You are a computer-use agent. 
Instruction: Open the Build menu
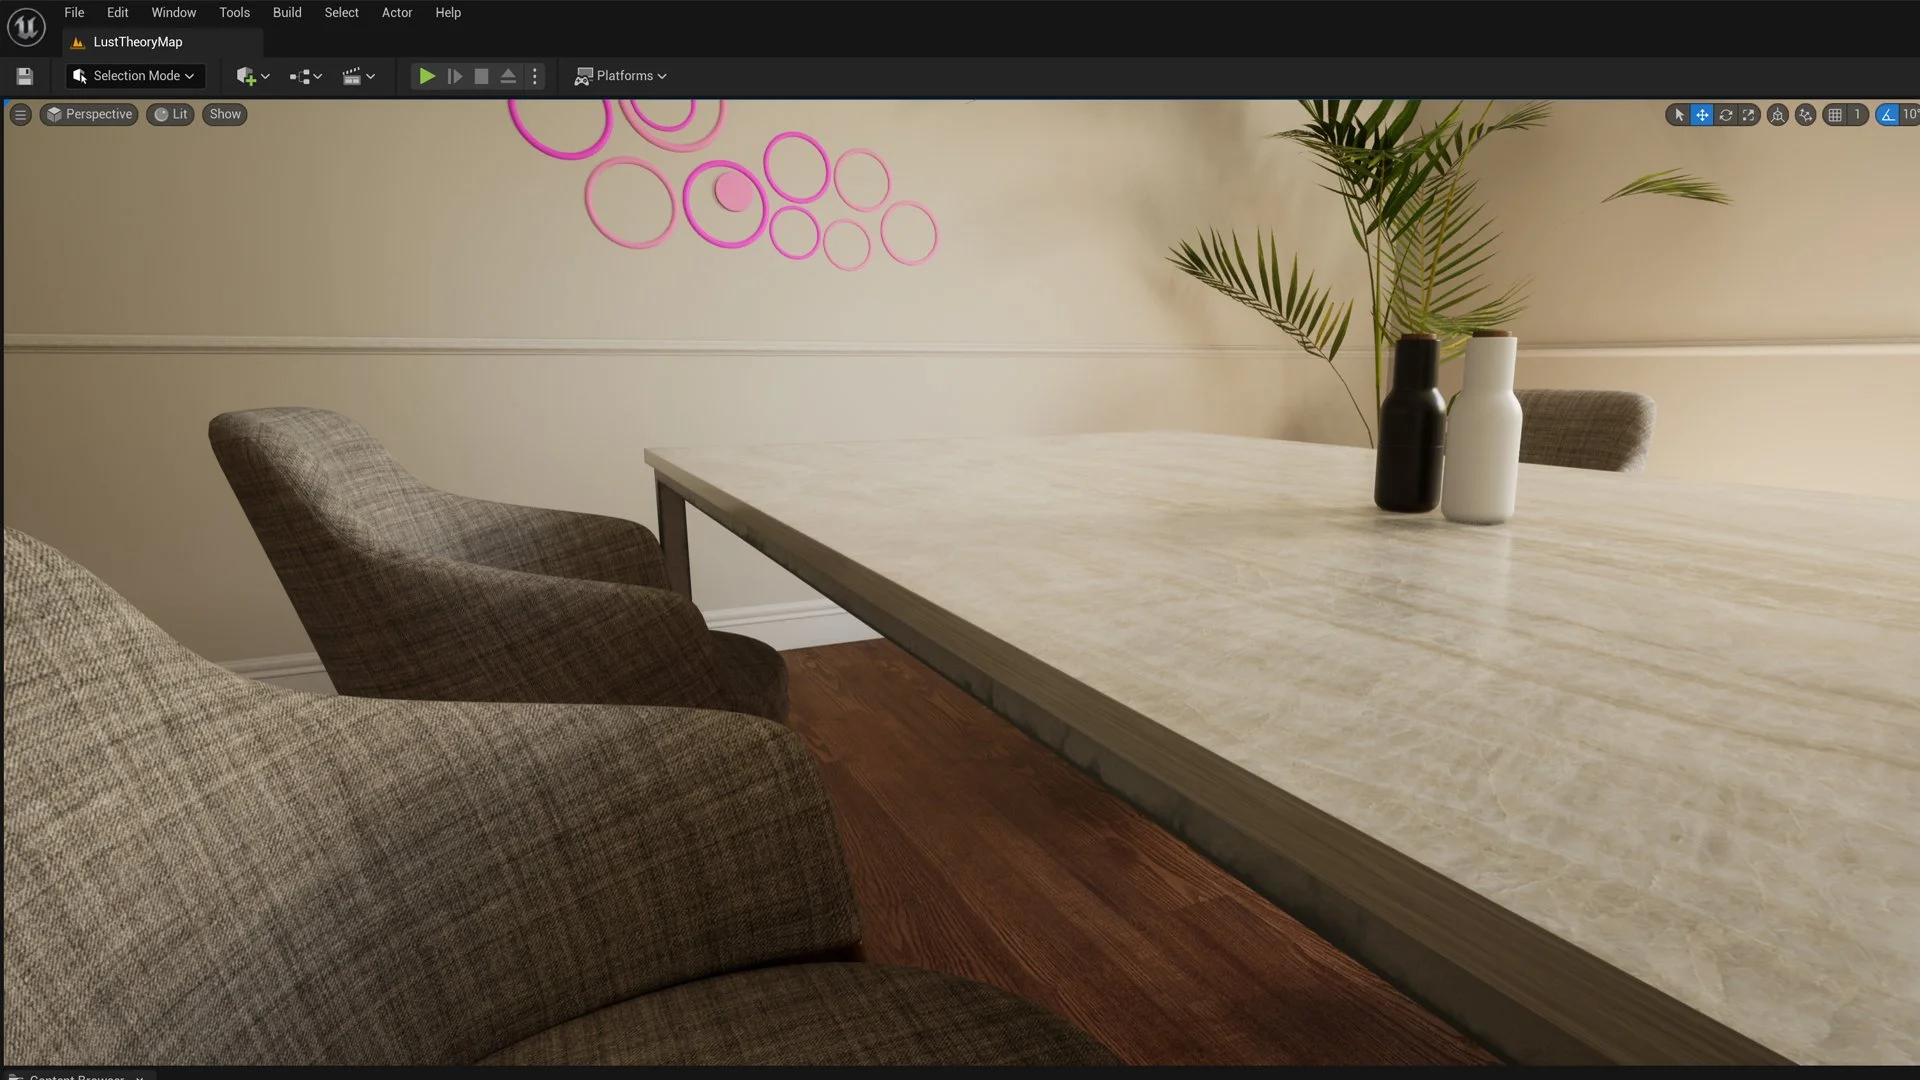click(287, 13)
